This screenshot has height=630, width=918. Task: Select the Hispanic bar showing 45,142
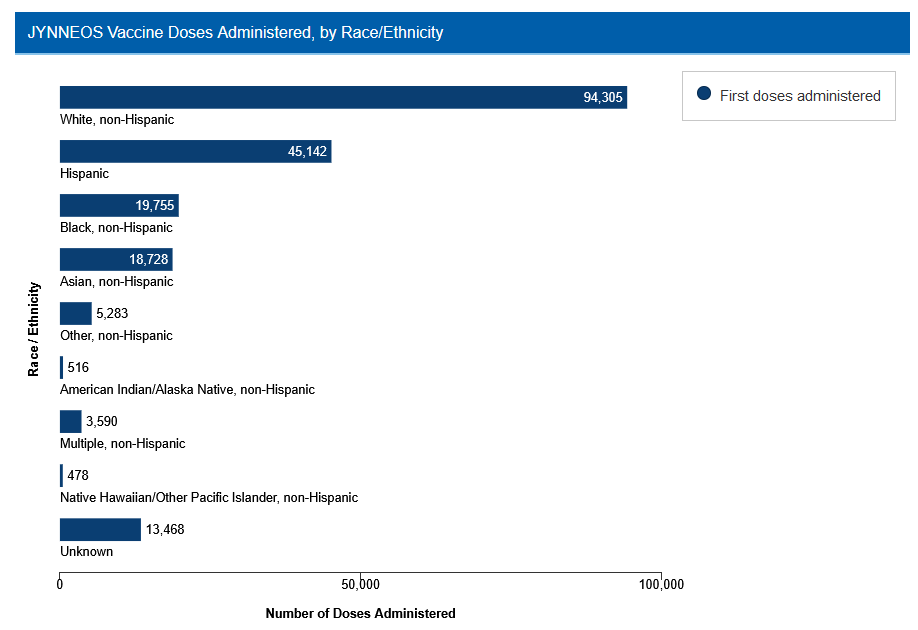point(196,151)
